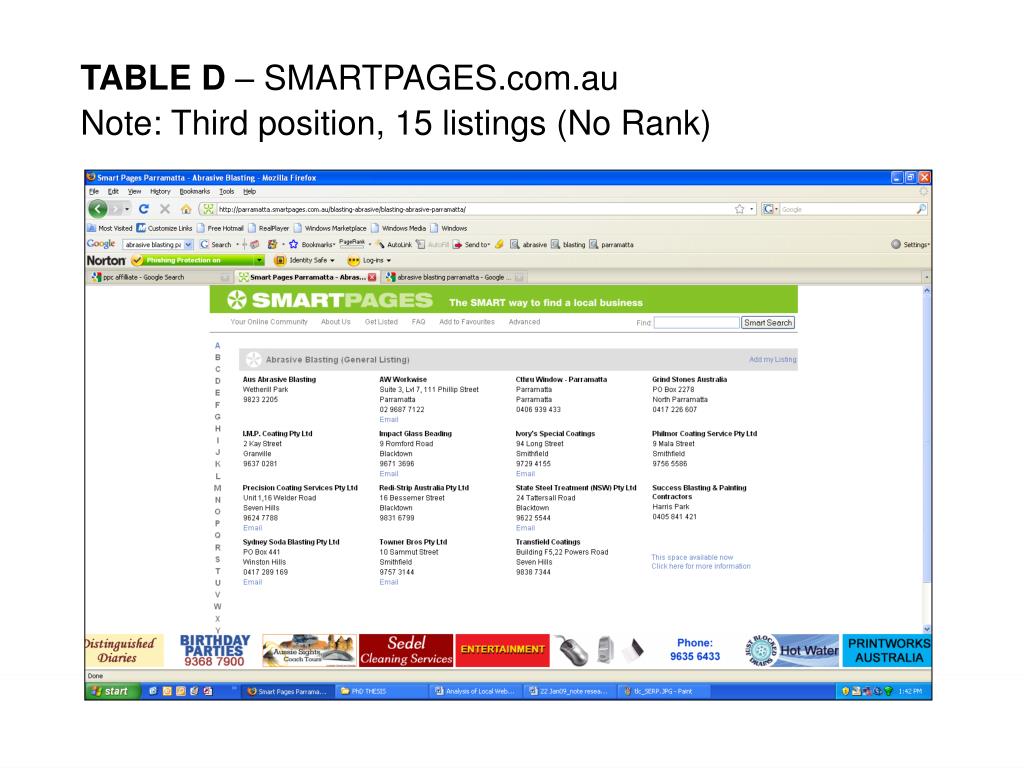The image size is (1024, 768).
Task: Open the Sedel Cleaning Services ad
Action: click(x=406, y=650)
